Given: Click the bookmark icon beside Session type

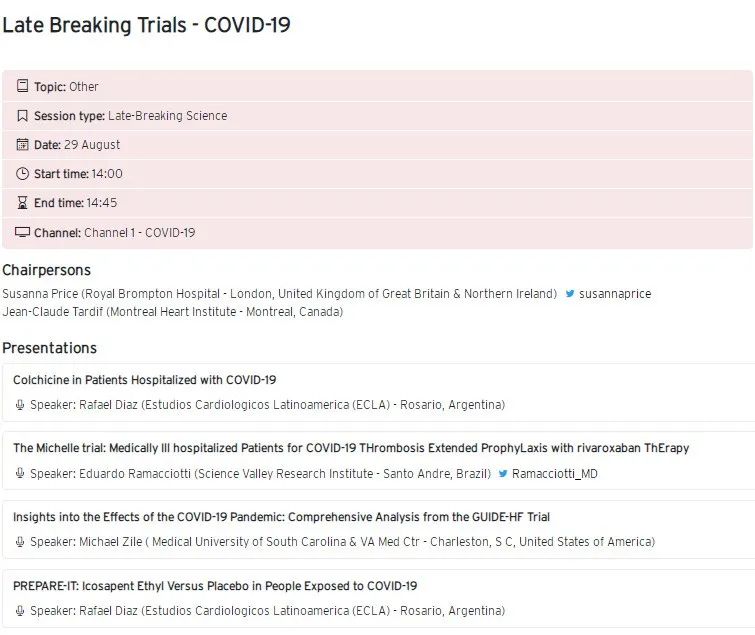Looking at the screenshot, I should (22, 116).
